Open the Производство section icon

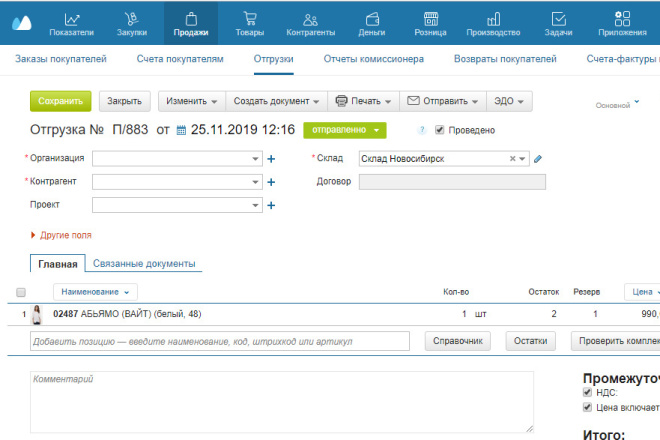[493, 19]
